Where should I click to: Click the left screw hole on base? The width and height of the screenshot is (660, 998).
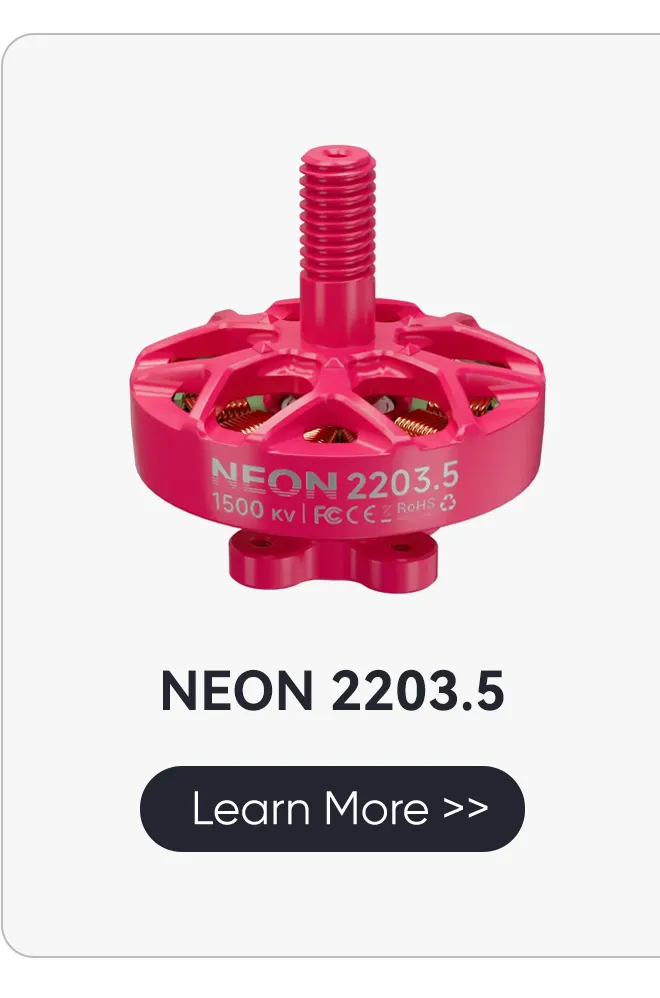tap(259, 542)
